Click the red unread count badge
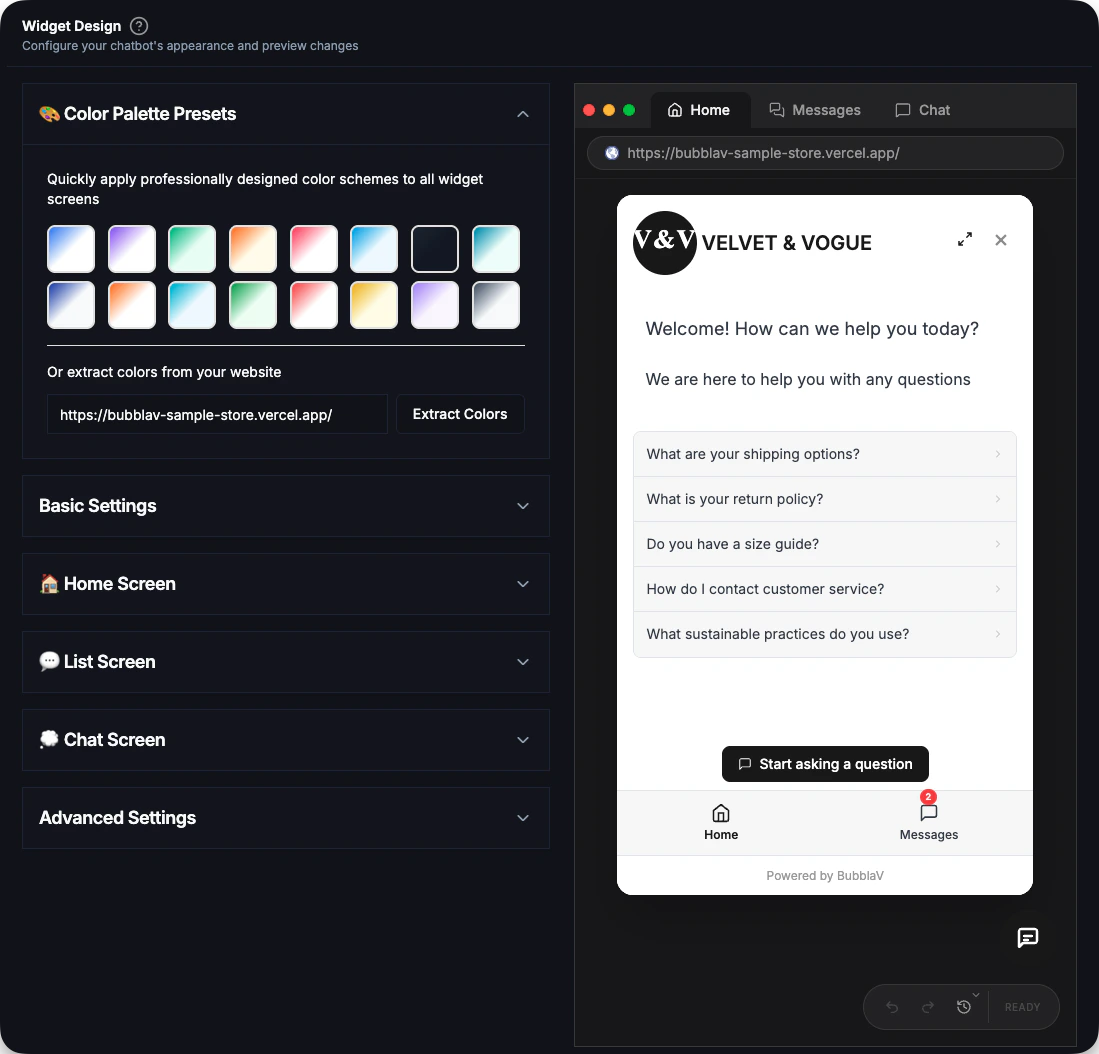Viewport: 1099px width, 1054px height. click(929, 797)
